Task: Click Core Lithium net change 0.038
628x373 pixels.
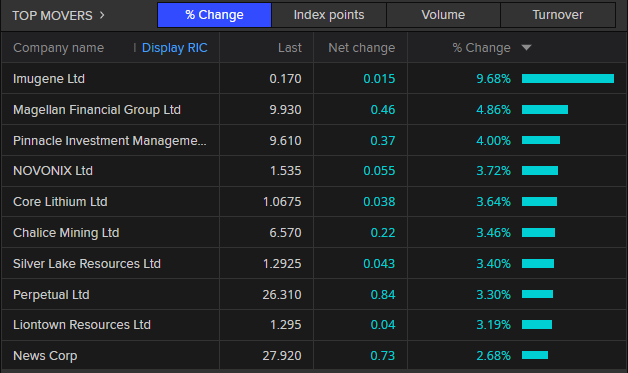Action: [379, 202]
